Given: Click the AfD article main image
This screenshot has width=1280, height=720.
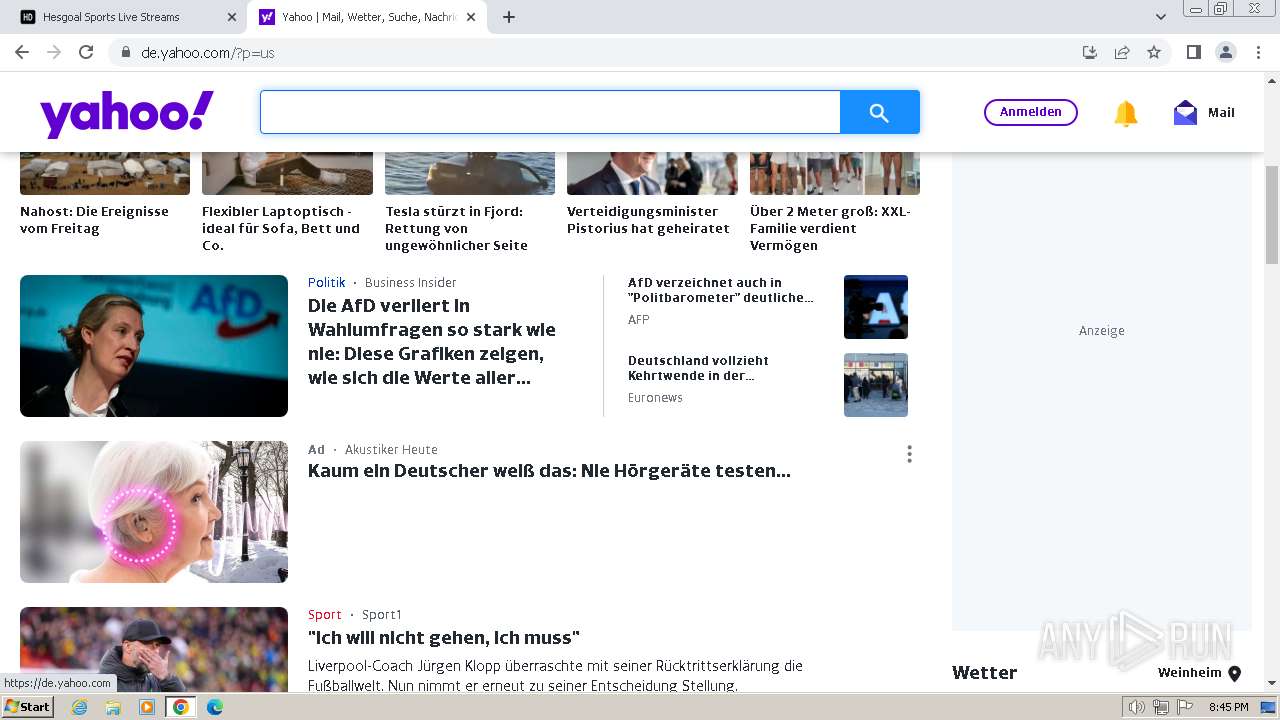Looking at the screenshot, I should [x=154, y=346].
